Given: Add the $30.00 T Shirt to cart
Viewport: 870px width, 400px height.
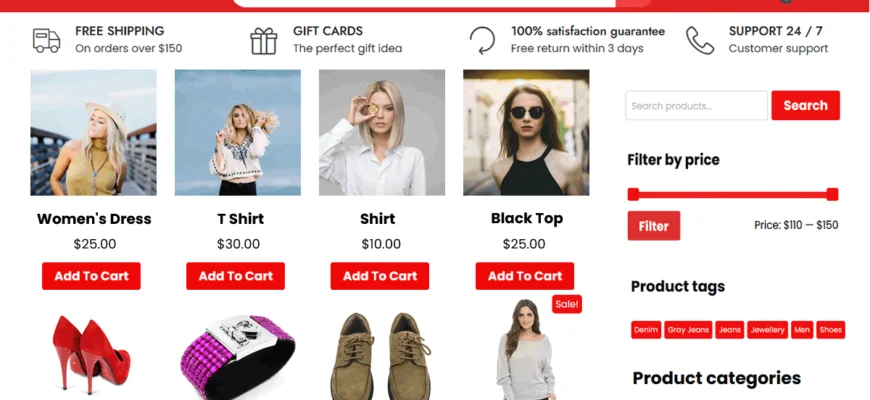Looking at the screenshot, I should coord(235,276).
